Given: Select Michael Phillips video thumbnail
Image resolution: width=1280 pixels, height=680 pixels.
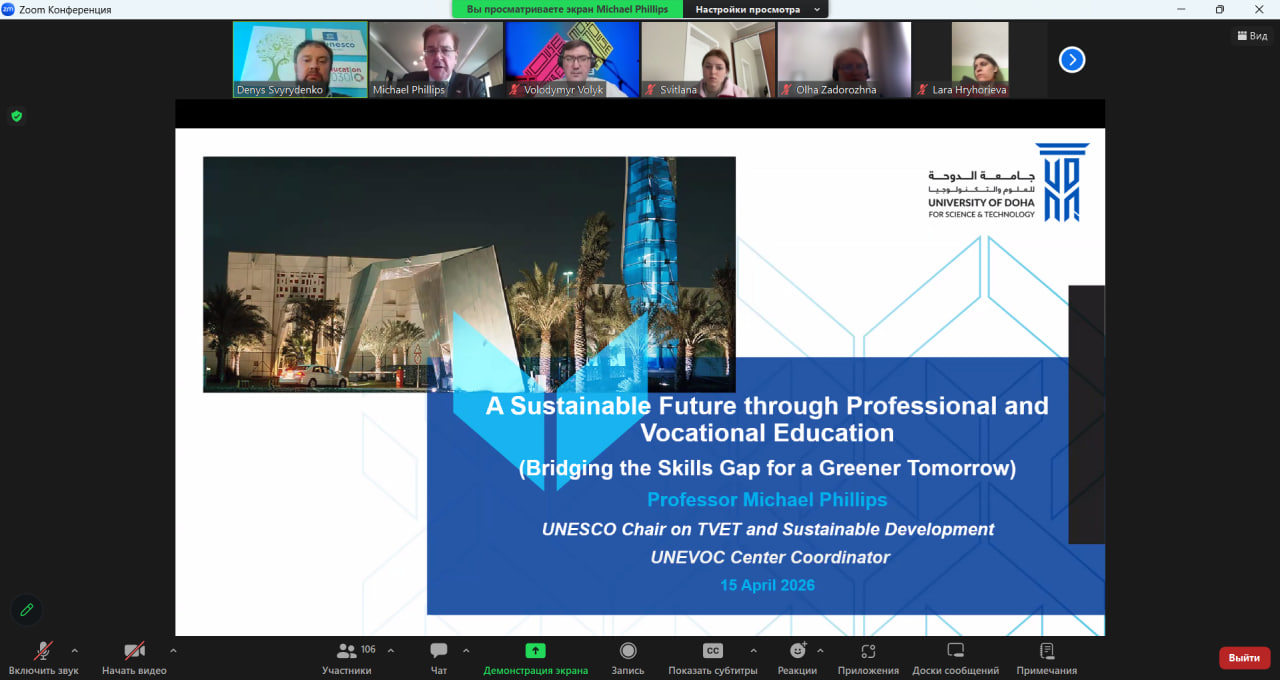Looking at the screenshot, I should coord(436,59).
